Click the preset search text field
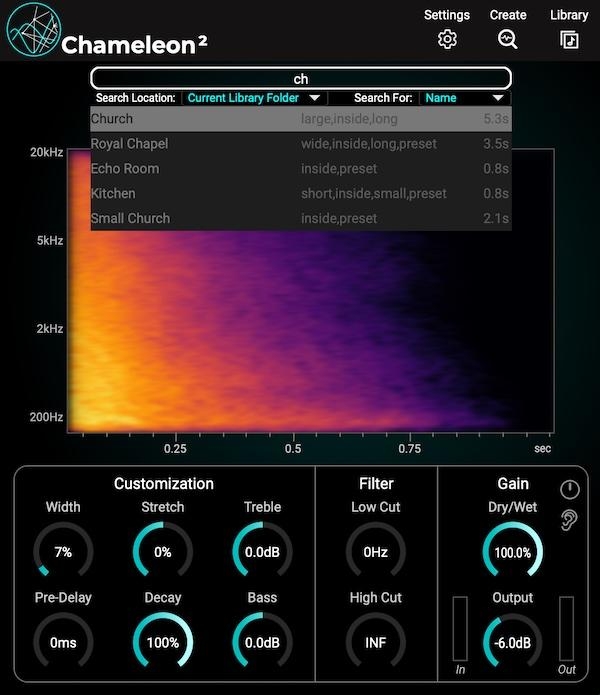 pyautogui.click(x=300, y=78)
